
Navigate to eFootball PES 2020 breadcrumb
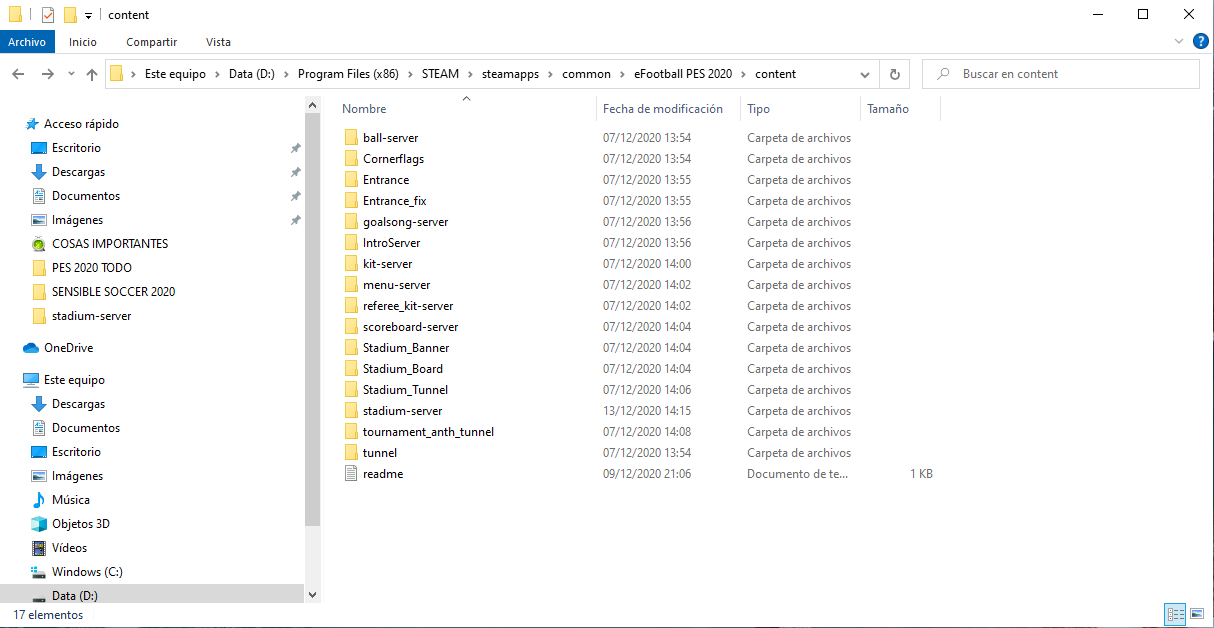[x=683, y=74]
